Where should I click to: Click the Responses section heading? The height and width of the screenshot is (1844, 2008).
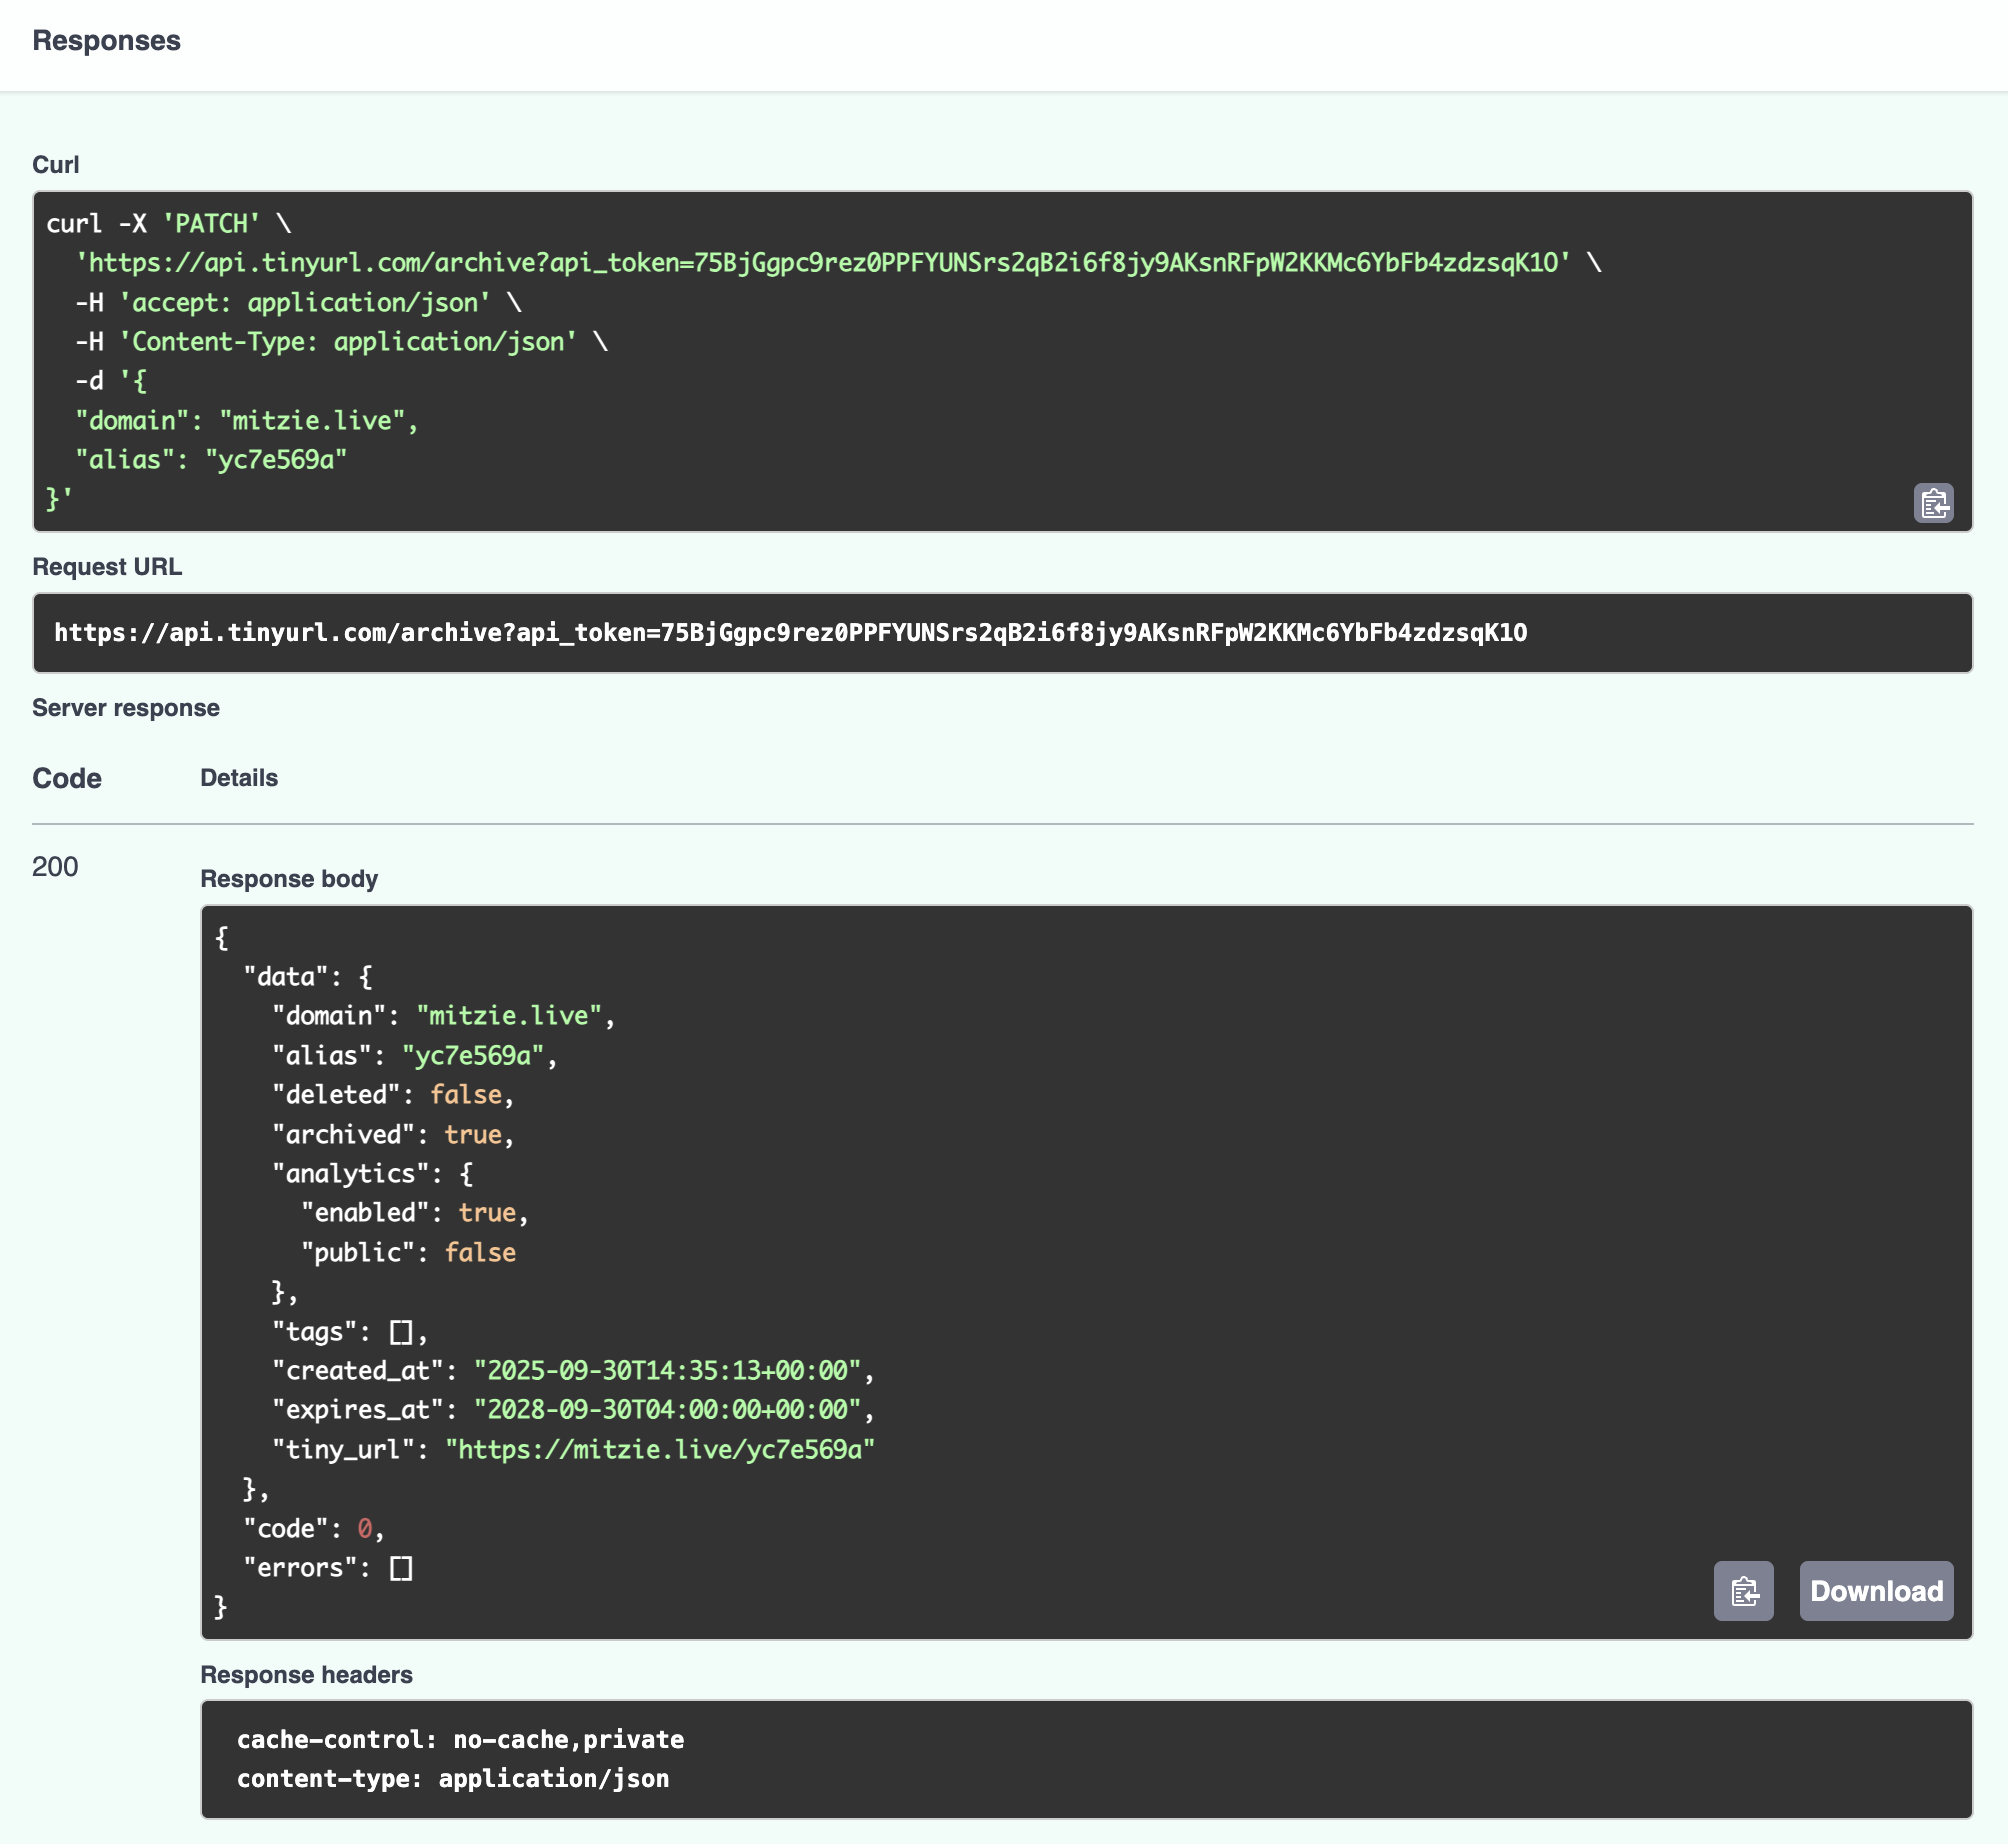tap(106, 41)
